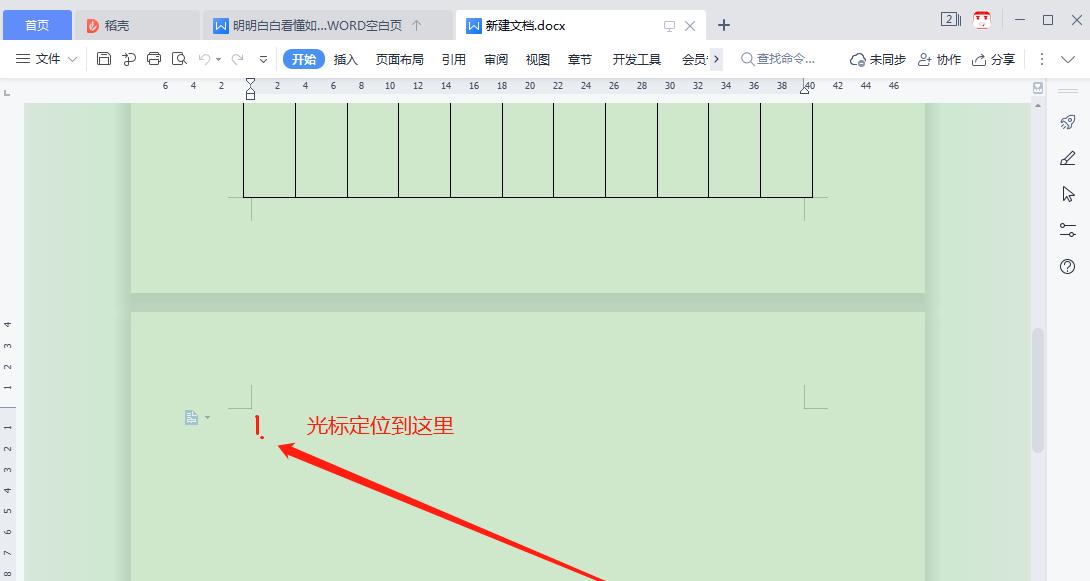Click the 查找命令 search field
The height and width of the screenshot is (581, 1090).
click(779, 59)
